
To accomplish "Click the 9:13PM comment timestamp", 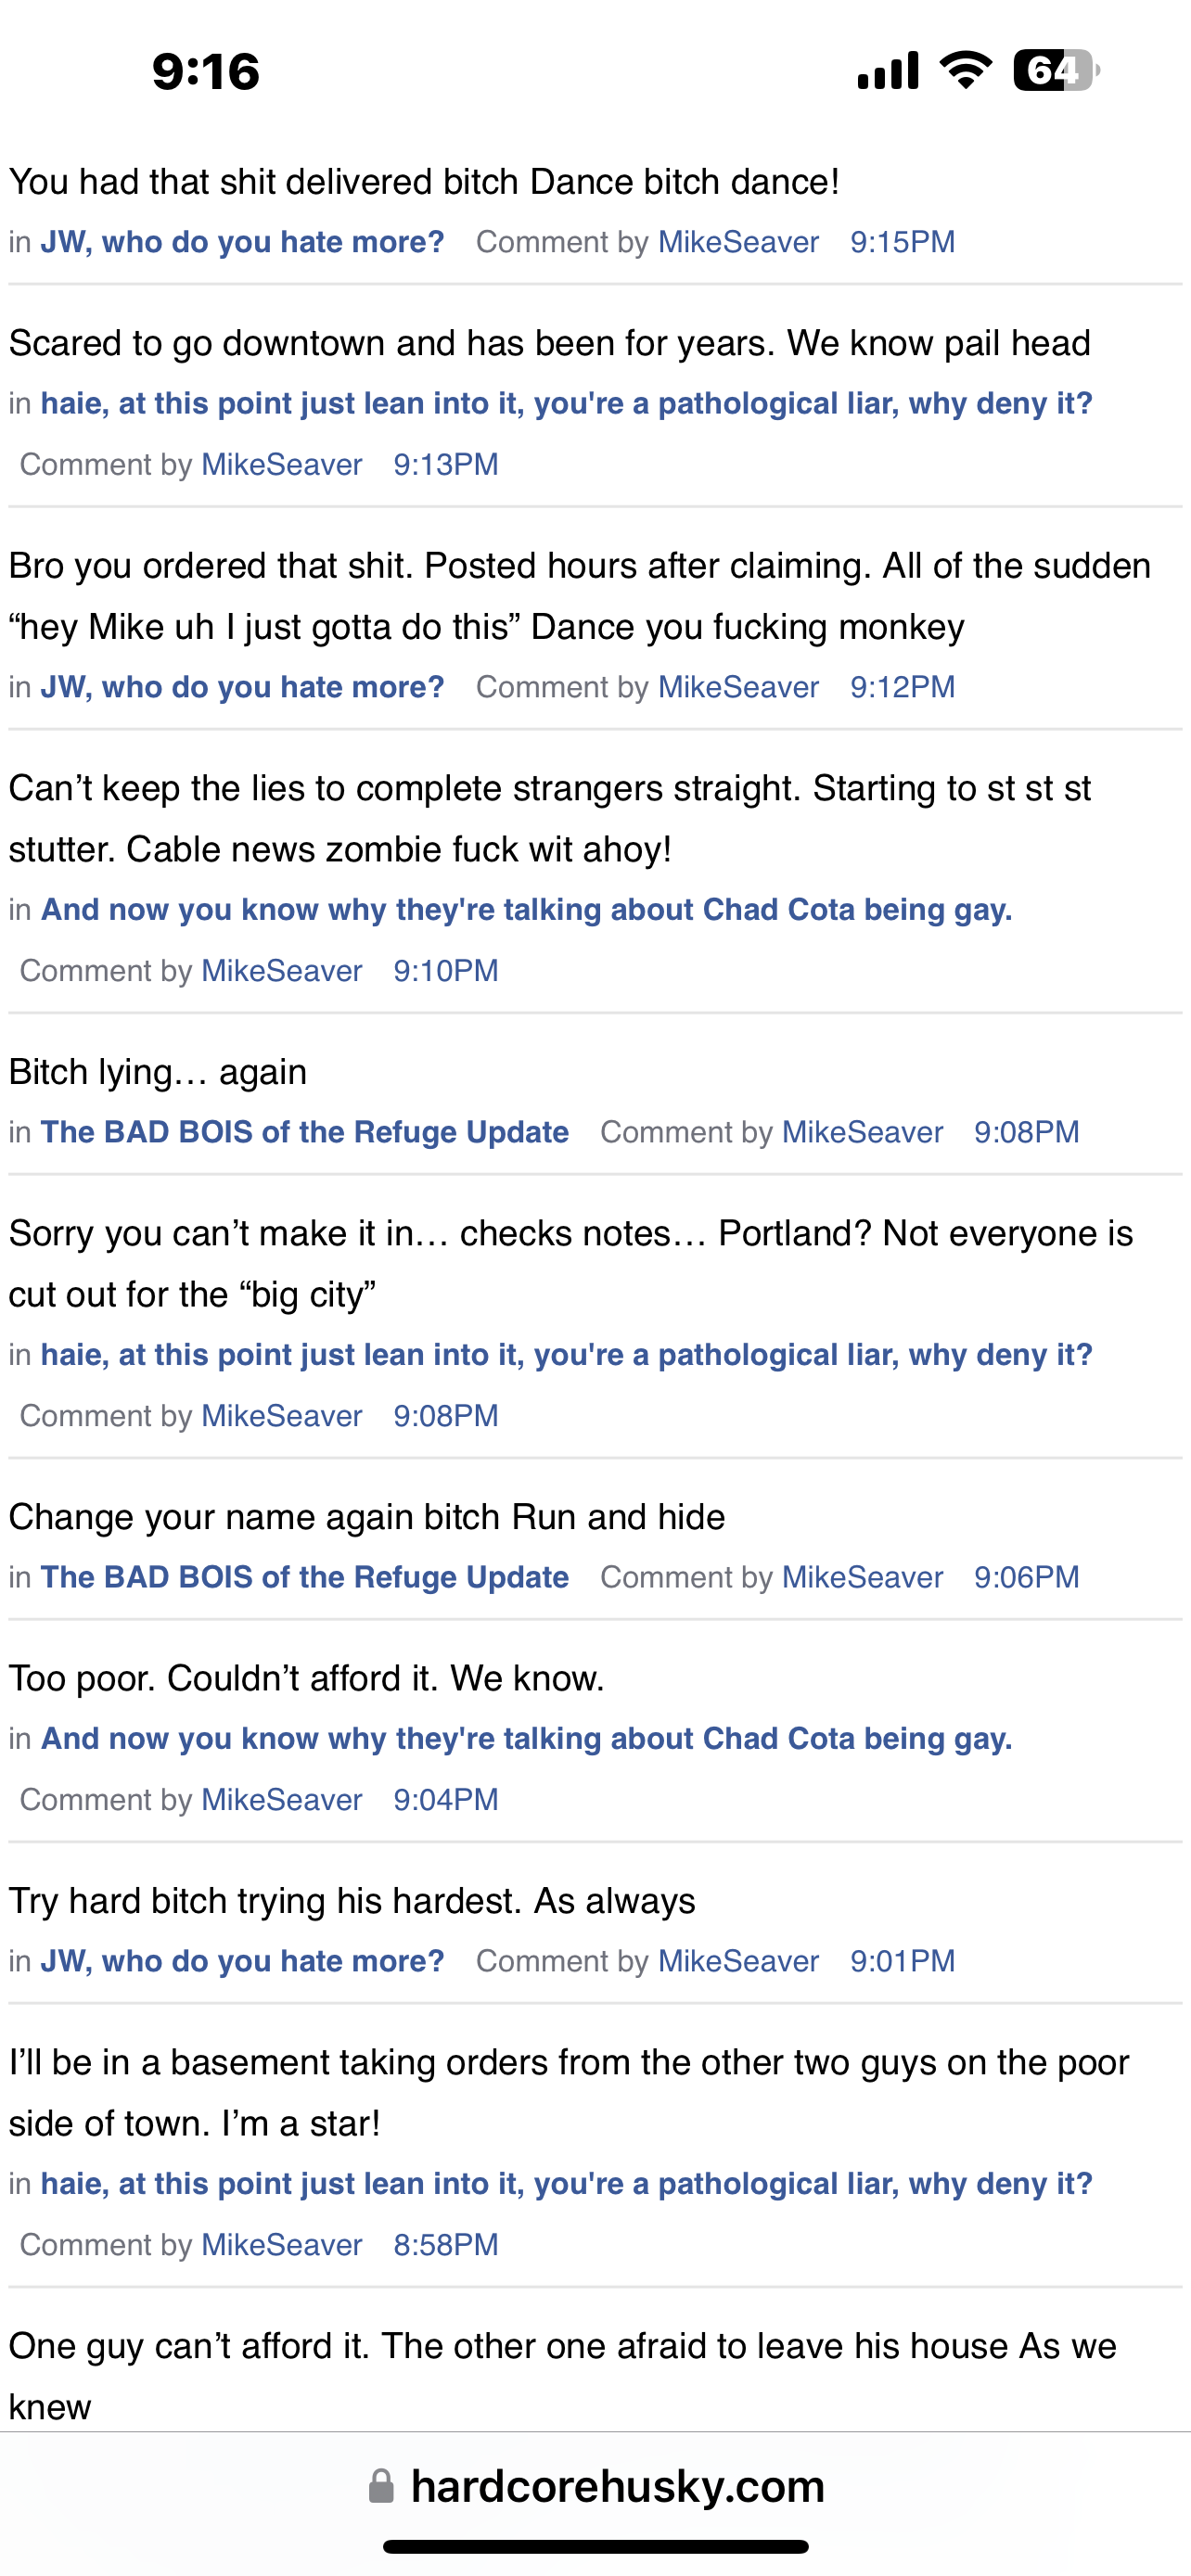I will tap(445, 464).
